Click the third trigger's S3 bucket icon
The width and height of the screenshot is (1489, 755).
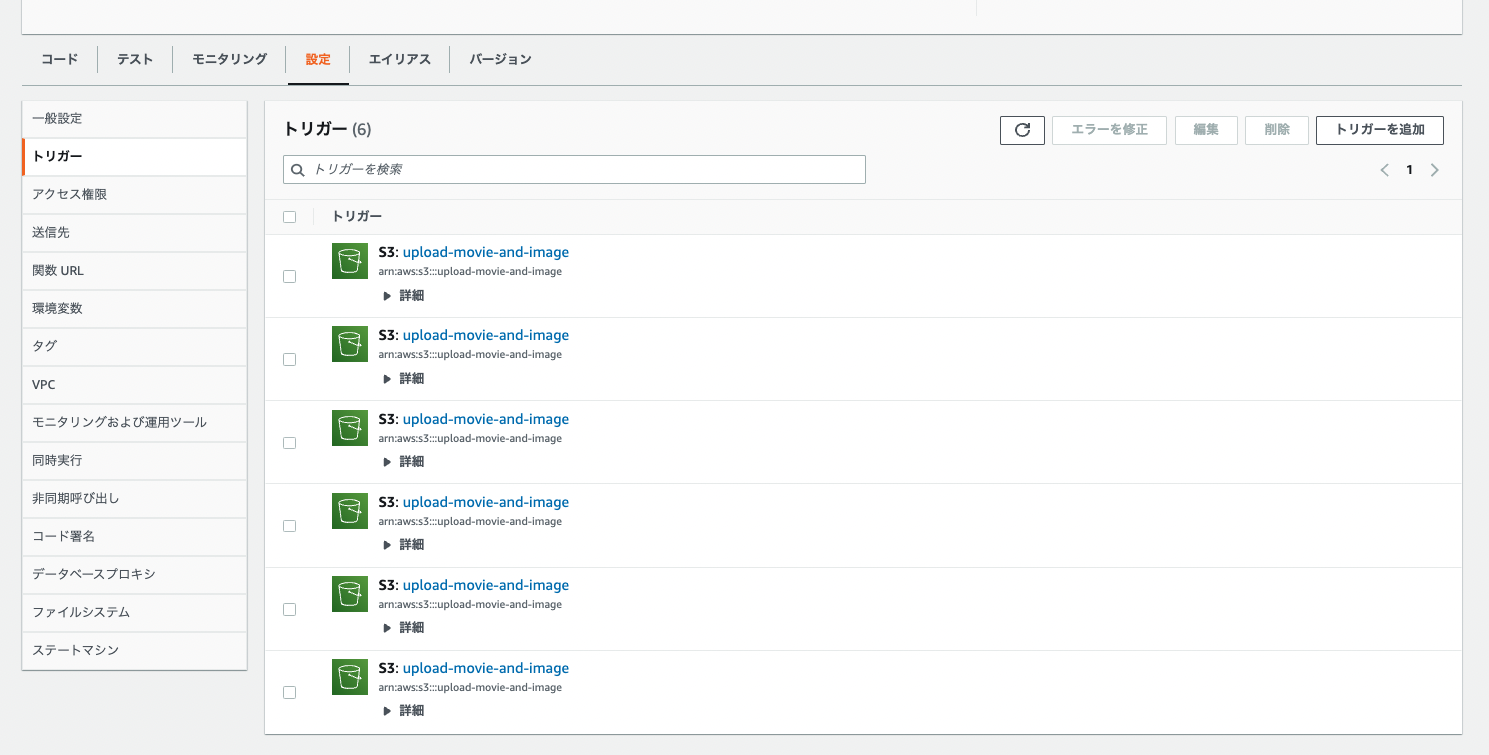350,428
